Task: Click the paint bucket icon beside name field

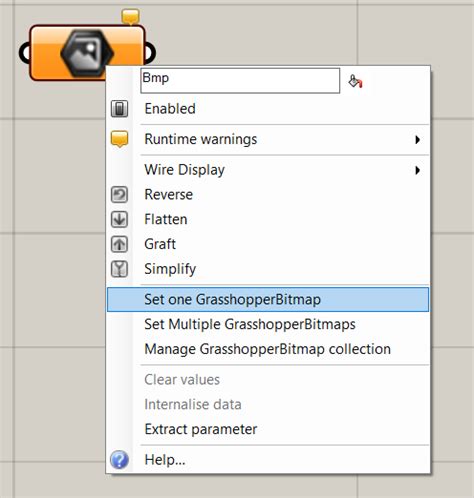Action: (x=355, y=81)
